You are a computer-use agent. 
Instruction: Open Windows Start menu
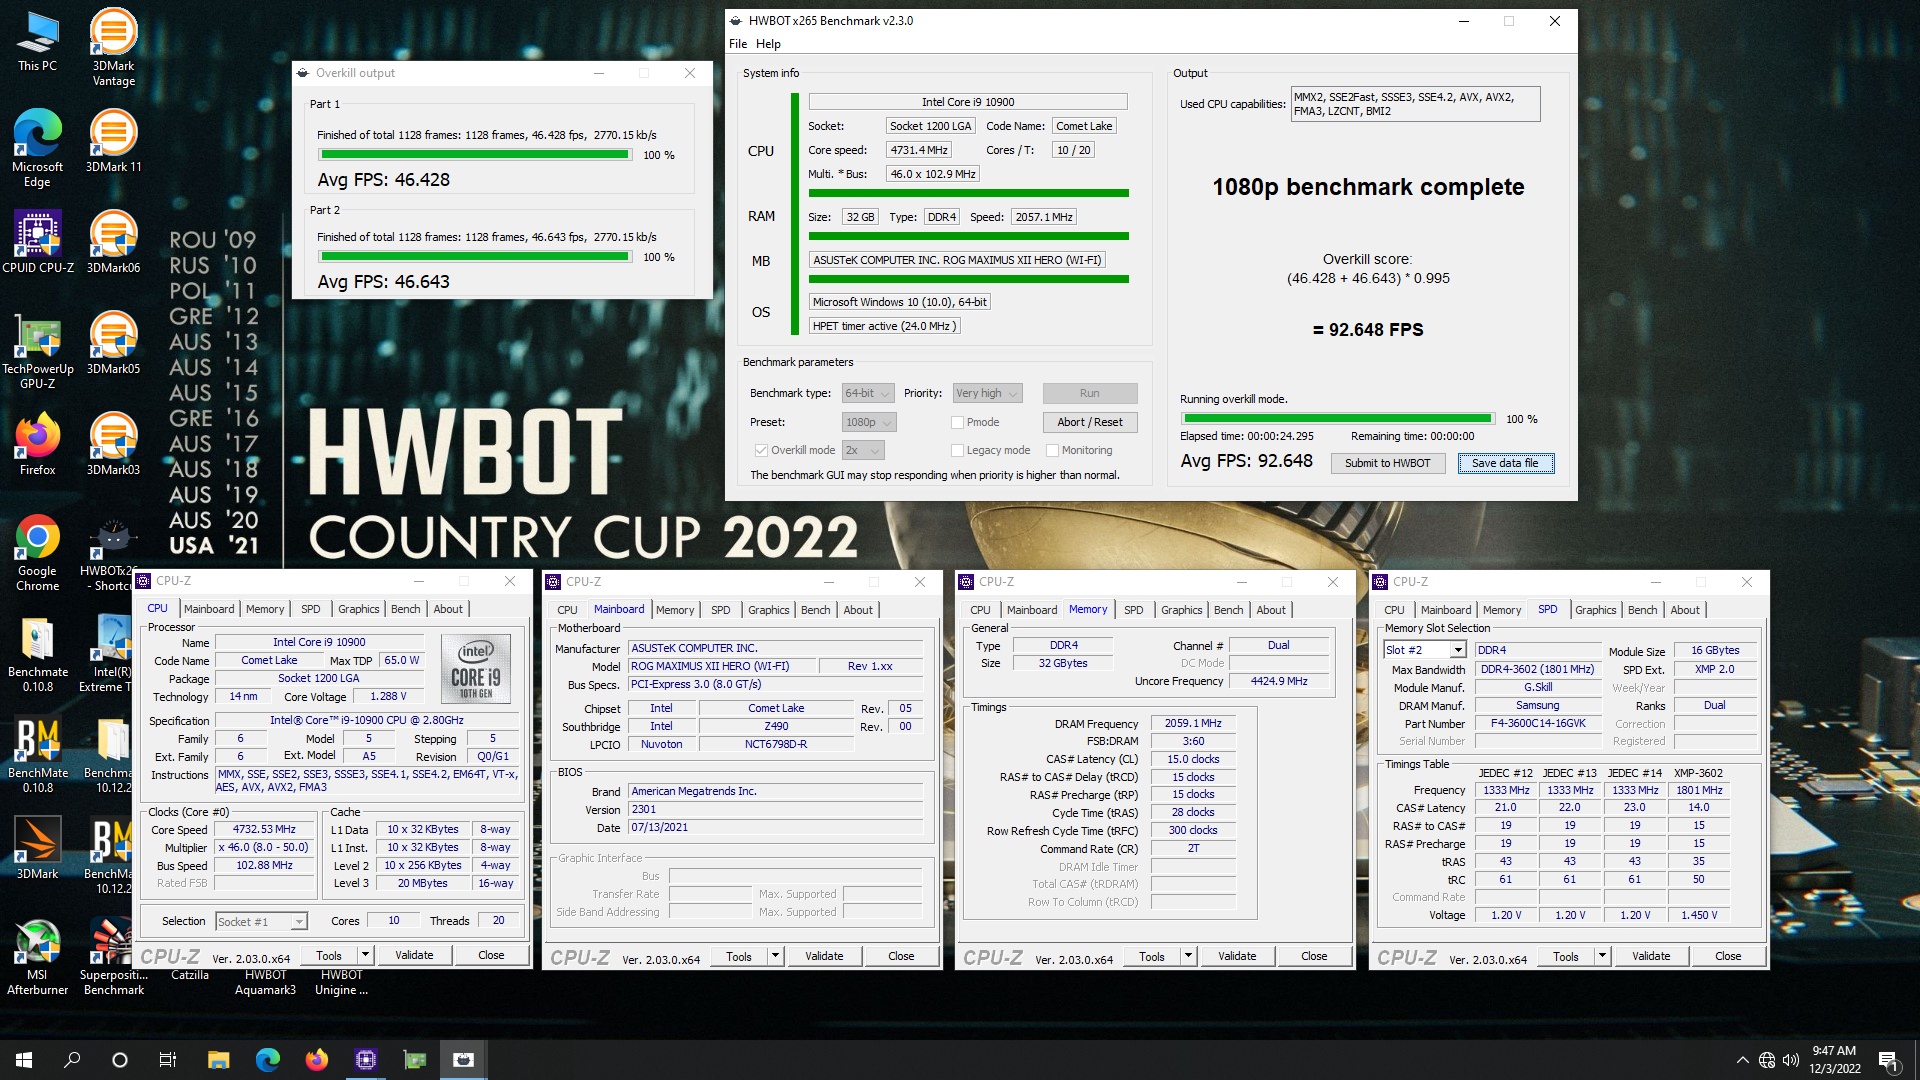tap(24, 1060)
